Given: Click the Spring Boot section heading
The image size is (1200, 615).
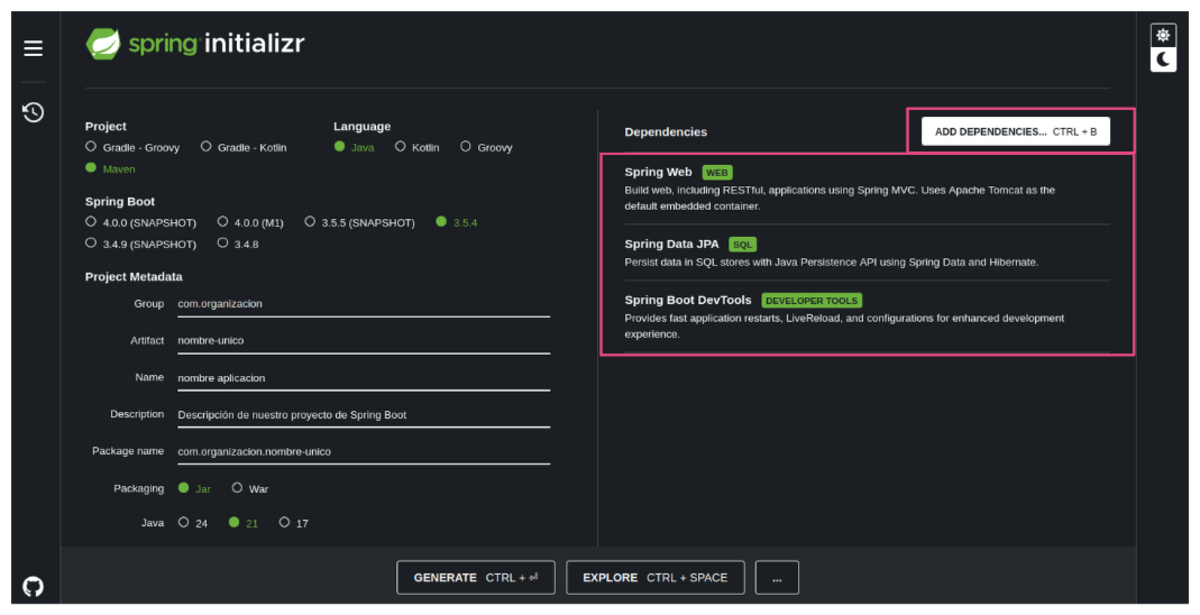Looking at the screenshot, I should point(120,202).
